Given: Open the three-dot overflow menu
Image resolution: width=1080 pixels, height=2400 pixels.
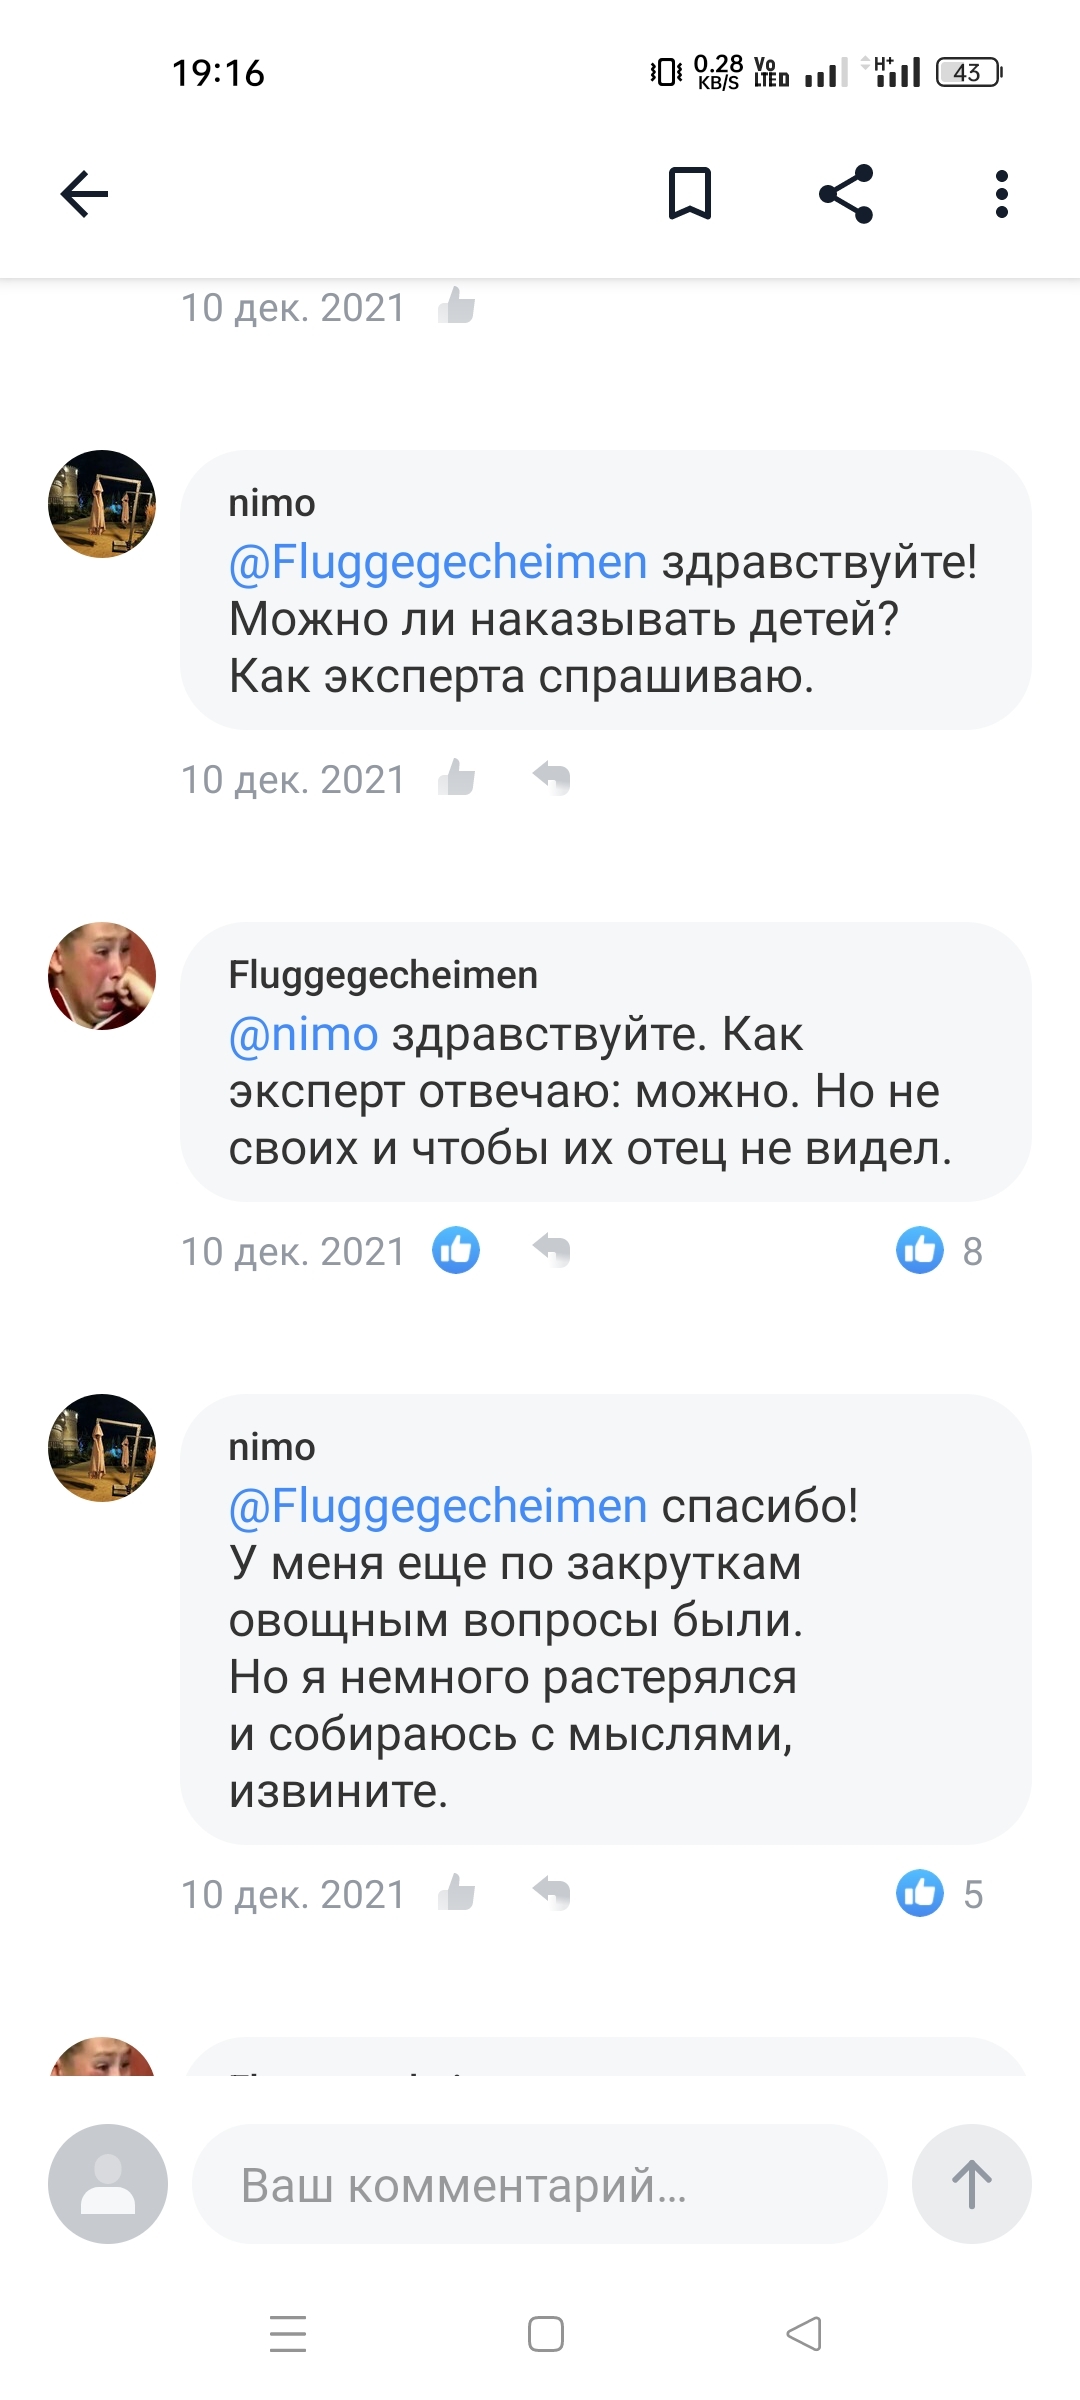Looking at the screenshot, I should pos(1001,194).
